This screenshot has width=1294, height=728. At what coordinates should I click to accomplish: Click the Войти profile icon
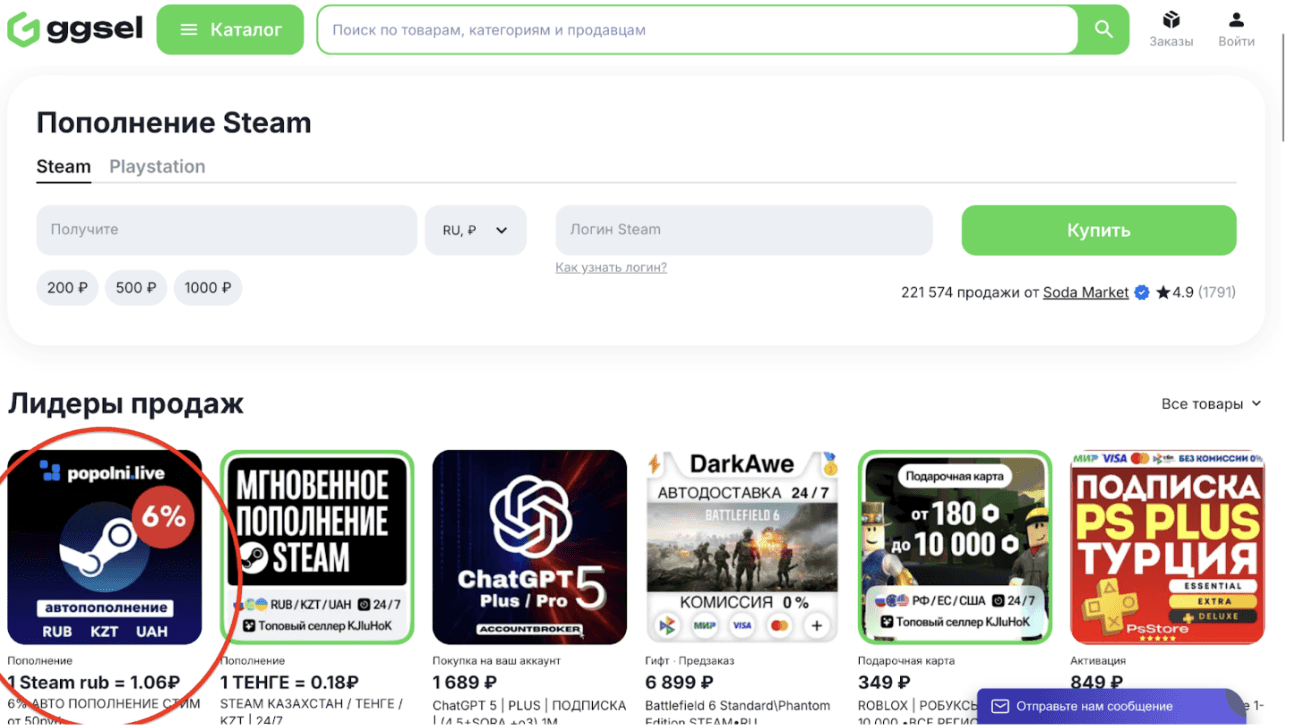(x=1236, y=29)
